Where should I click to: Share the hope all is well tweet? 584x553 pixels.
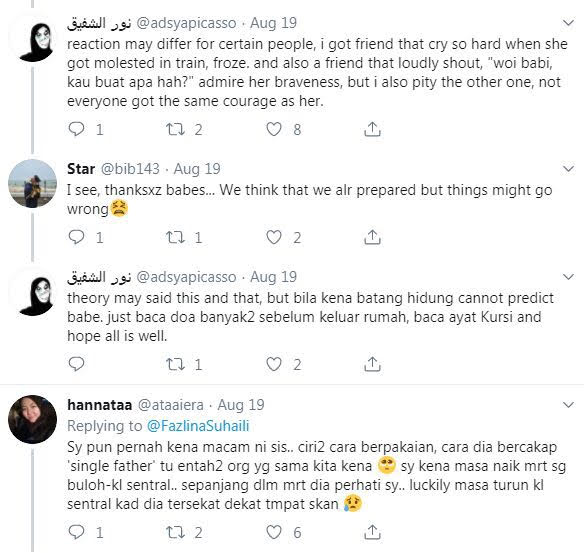click(372, 363)
